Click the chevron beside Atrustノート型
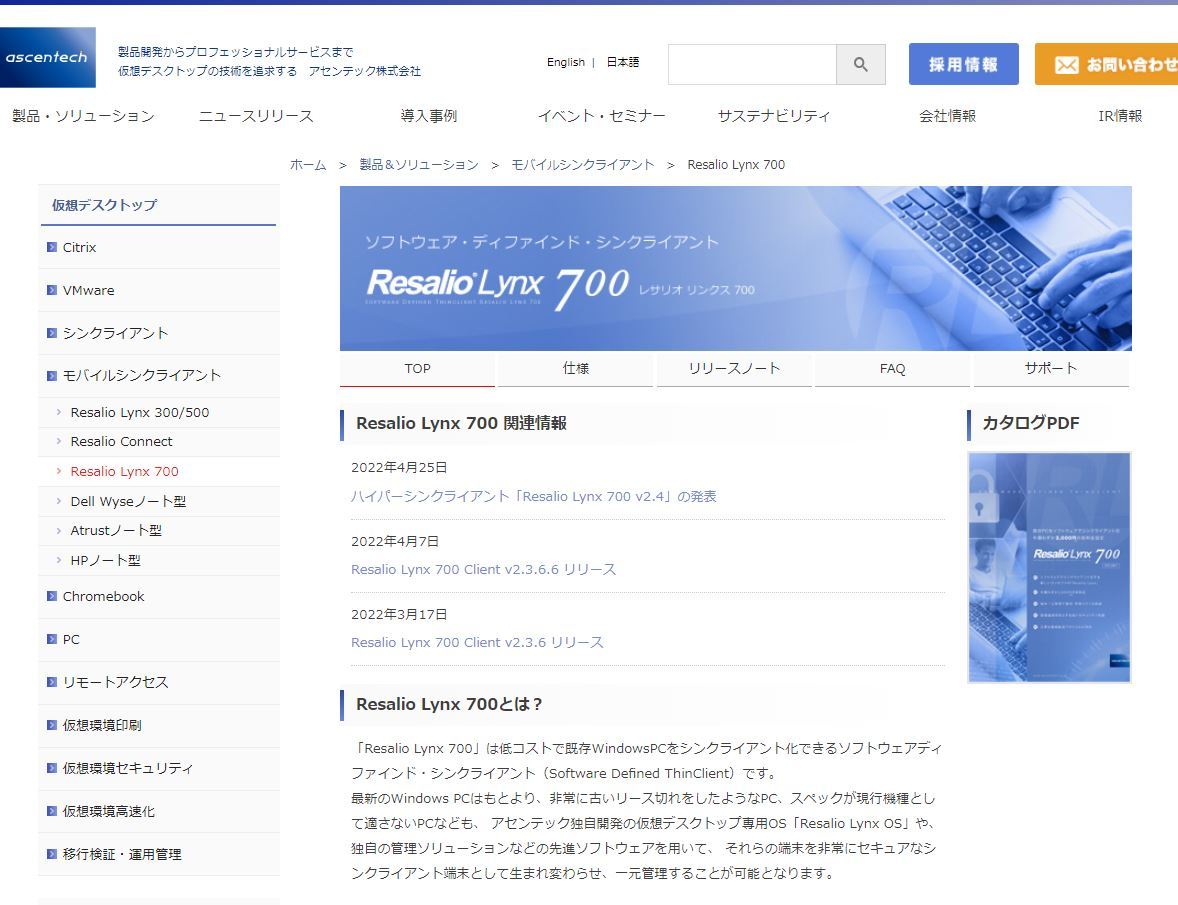 pyautogui.click(x=59, y=530)
